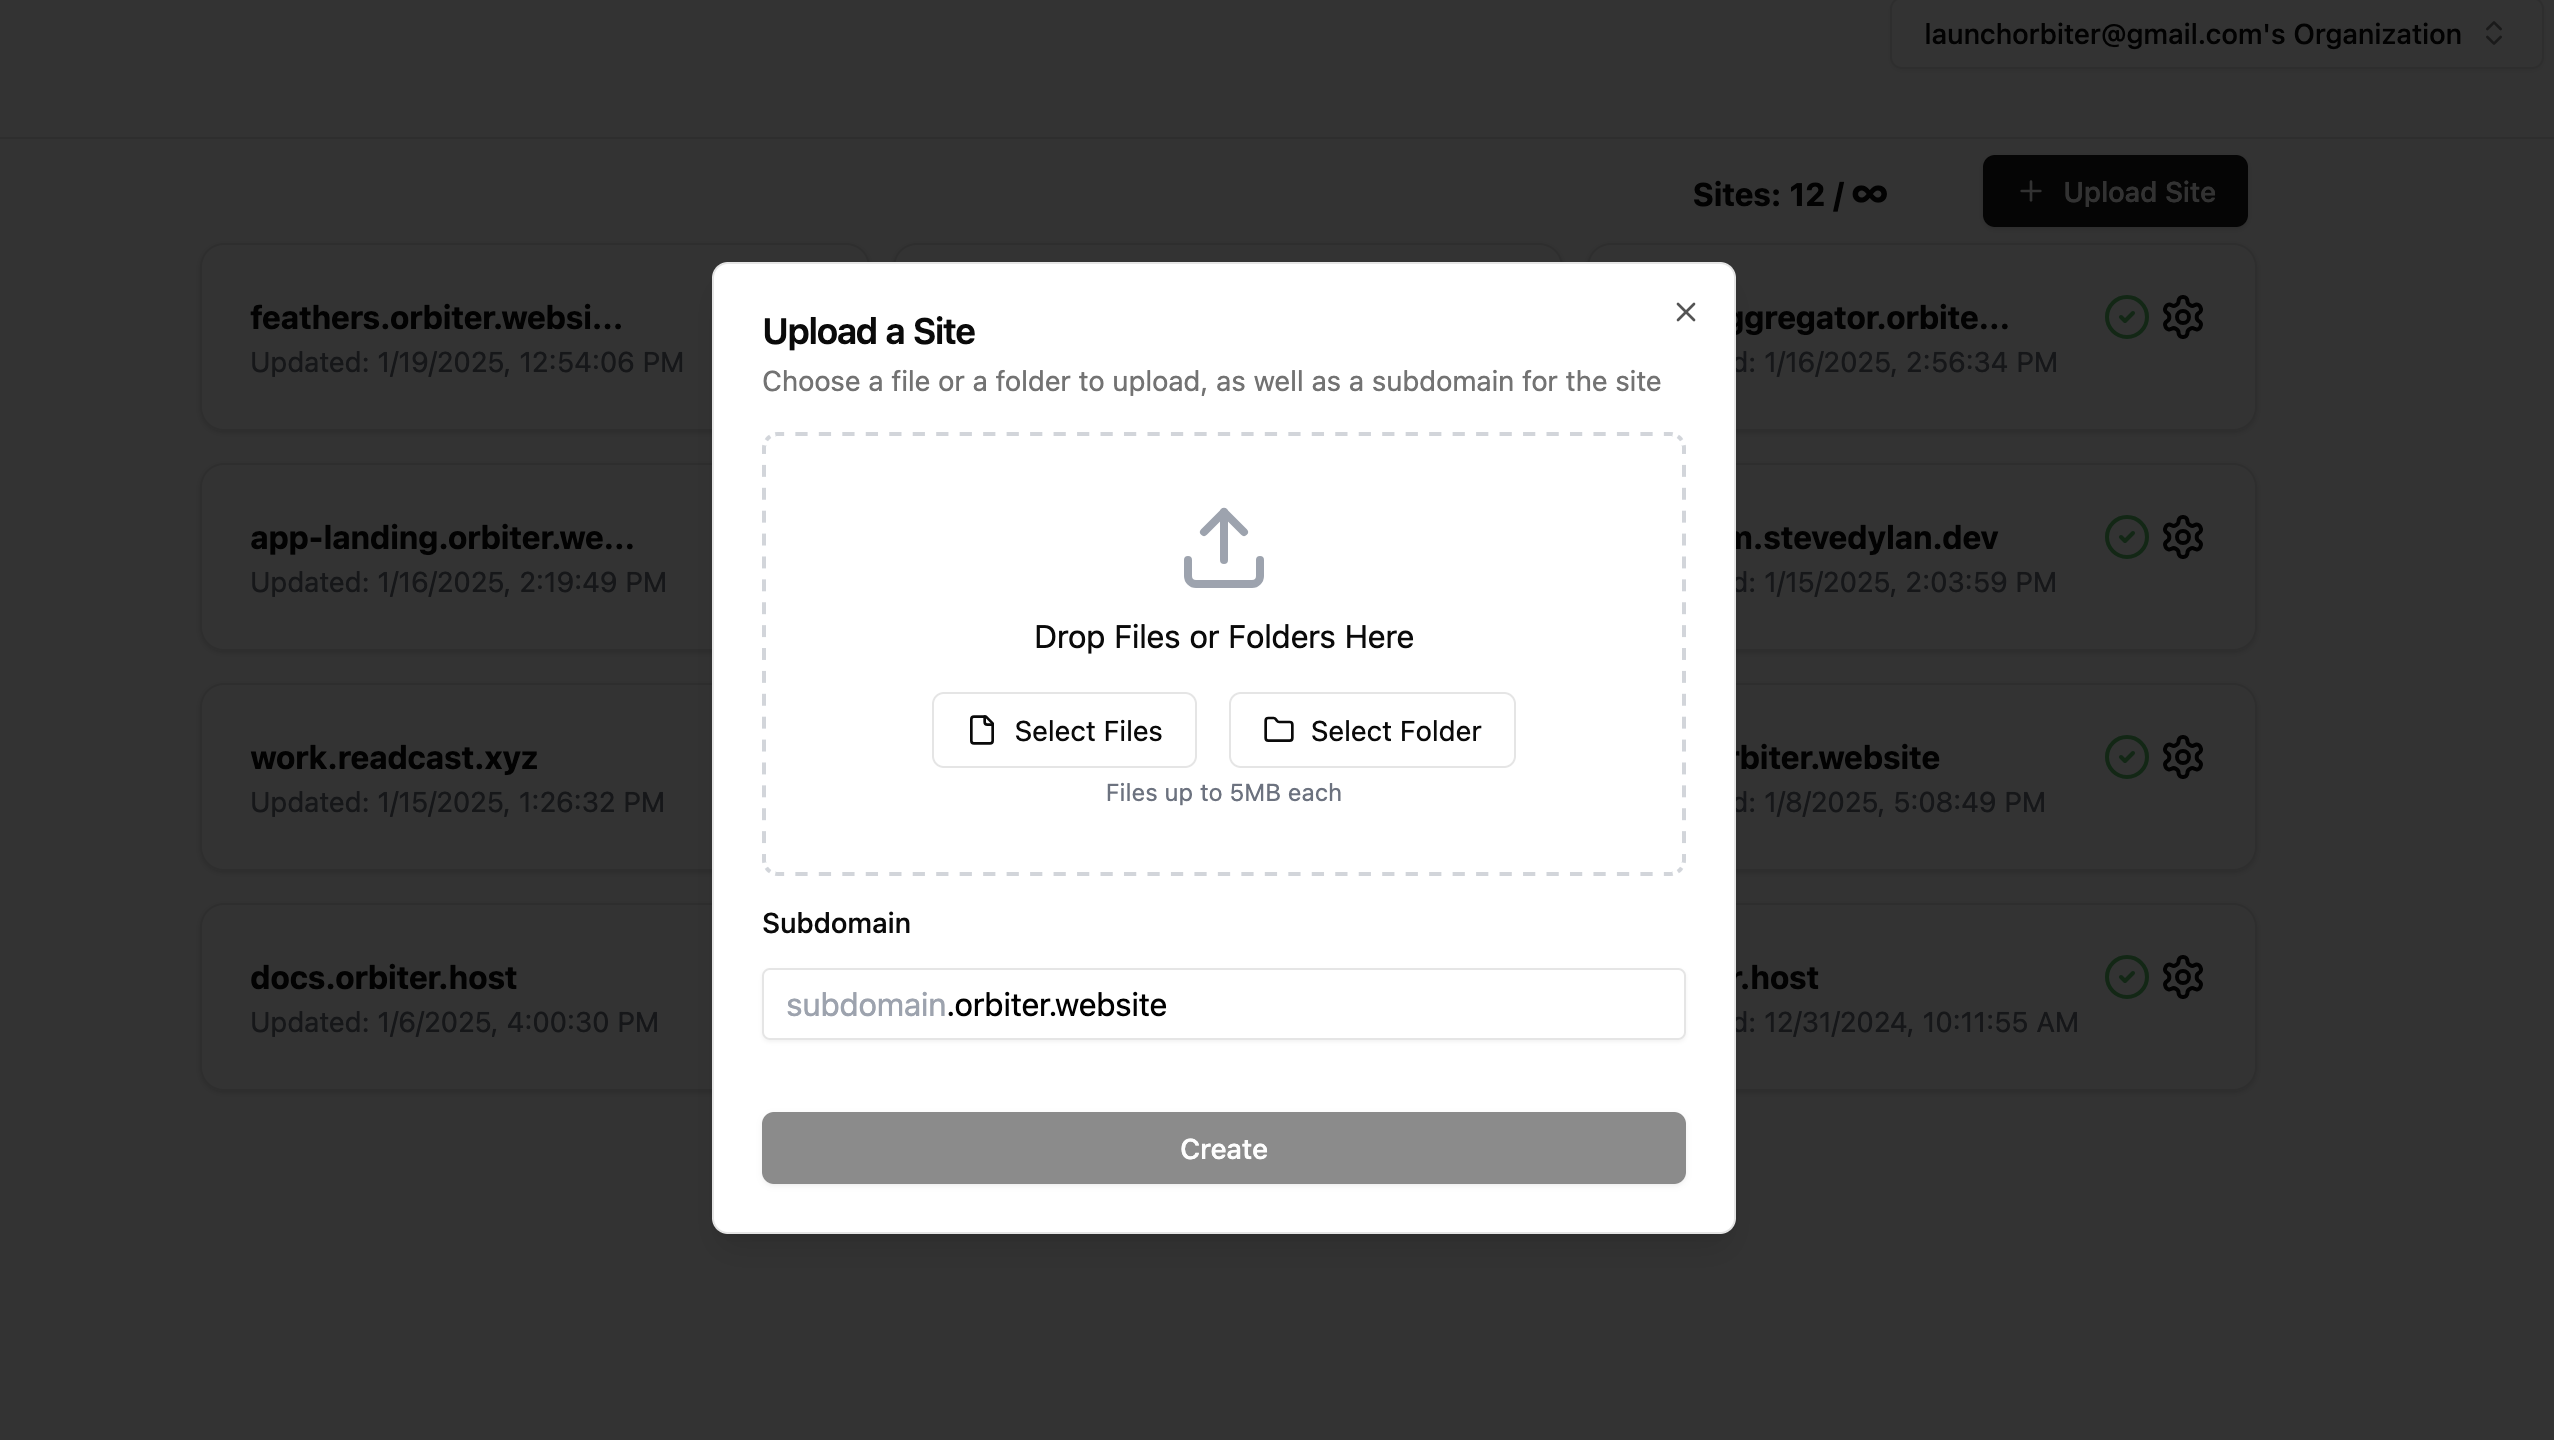2554x1440 pixels.
Task: Open settings gear for the site updated 12/31/2024
Action: pos(2182,977)
